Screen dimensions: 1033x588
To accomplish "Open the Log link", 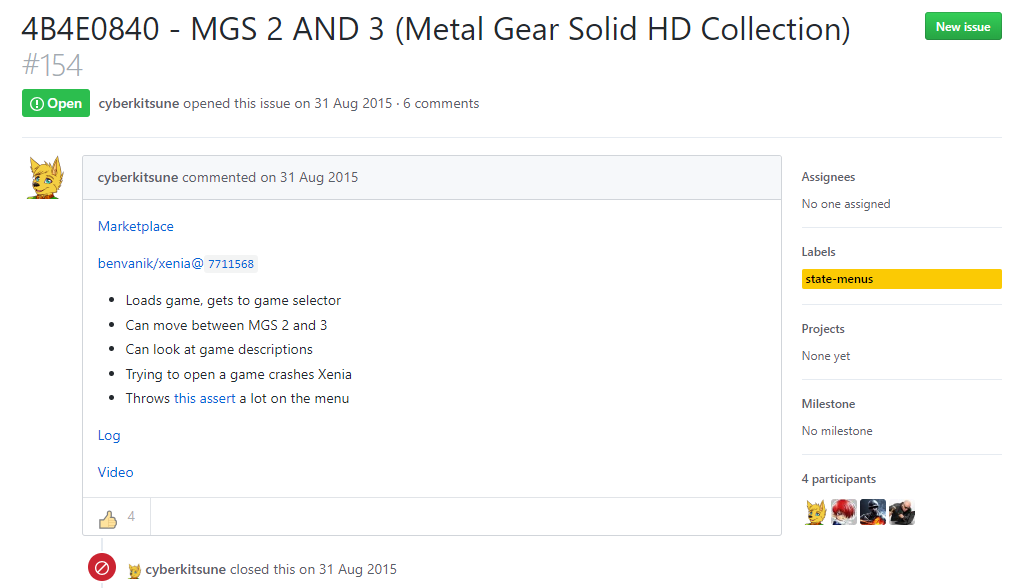I will (109, 435).
